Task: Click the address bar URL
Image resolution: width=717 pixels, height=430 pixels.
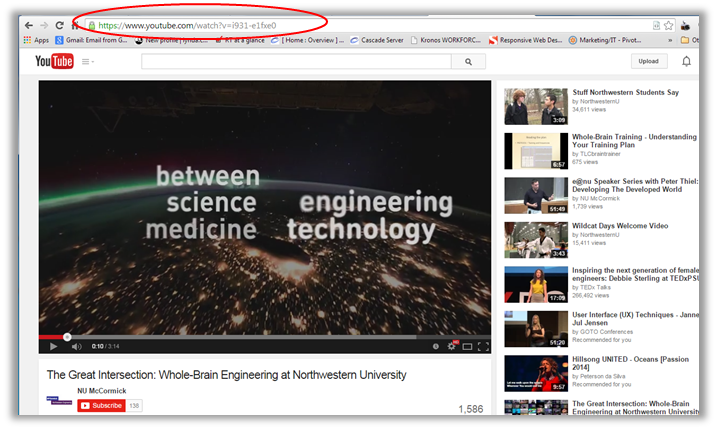Action: tap(187, 26)
